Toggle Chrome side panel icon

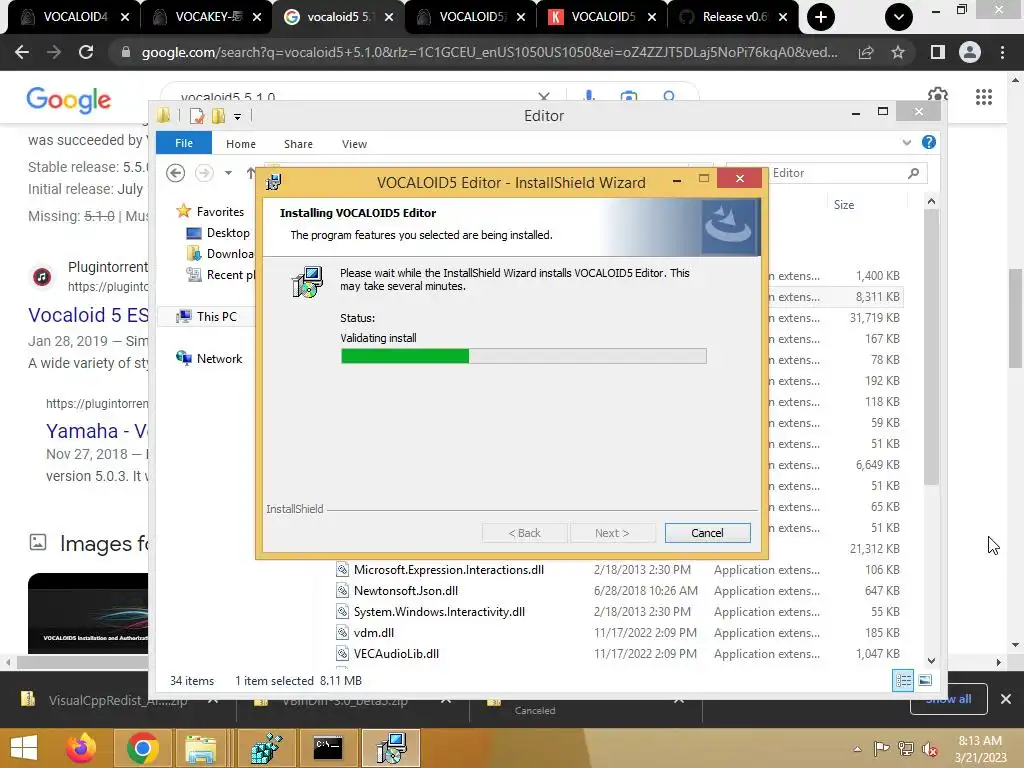(938, 52)
